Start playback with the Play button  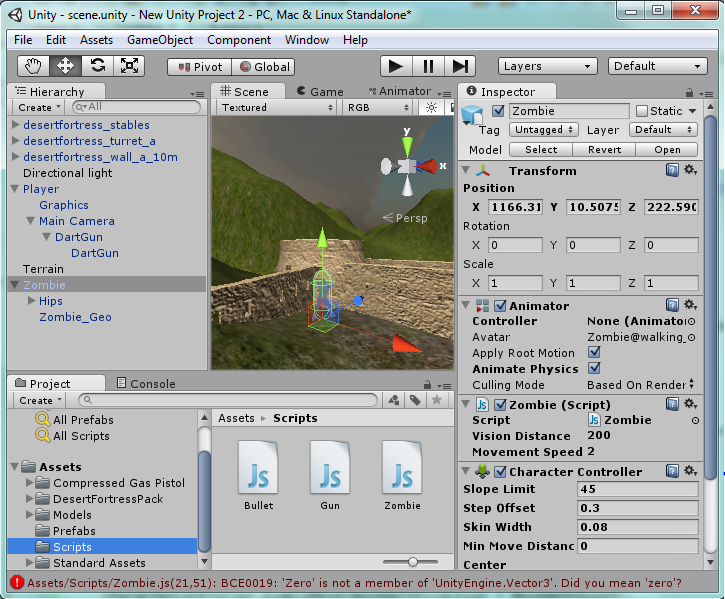click(x=396, y=66)
